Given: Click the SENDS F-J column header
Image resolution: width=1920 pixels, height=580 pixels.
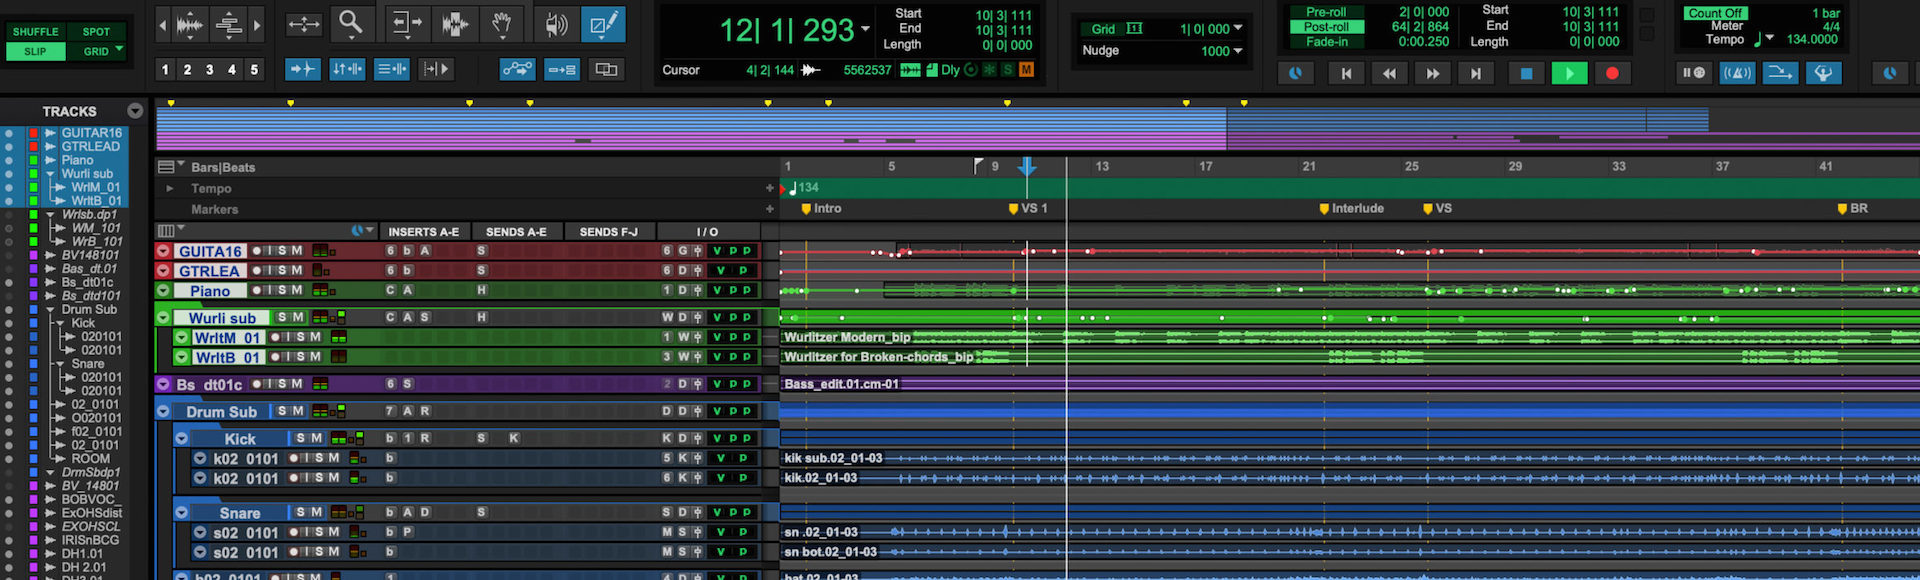Looking at the screenshot, I should tap(608, 232).
